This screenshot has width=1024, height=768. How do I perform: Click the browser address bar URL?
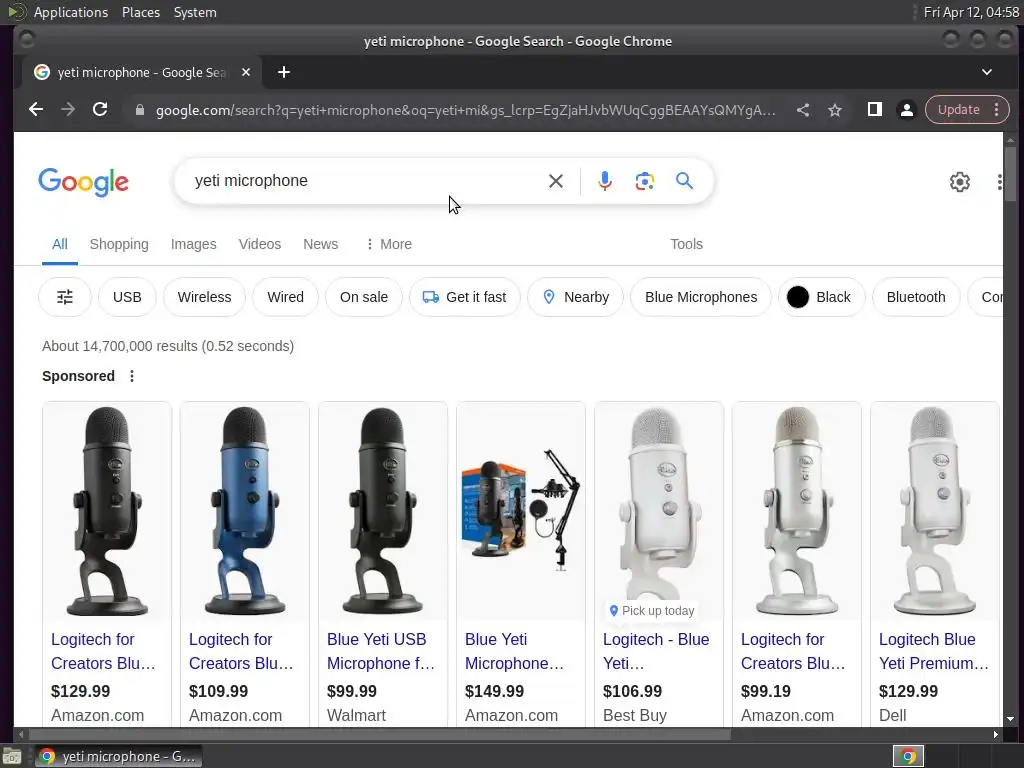465,110
